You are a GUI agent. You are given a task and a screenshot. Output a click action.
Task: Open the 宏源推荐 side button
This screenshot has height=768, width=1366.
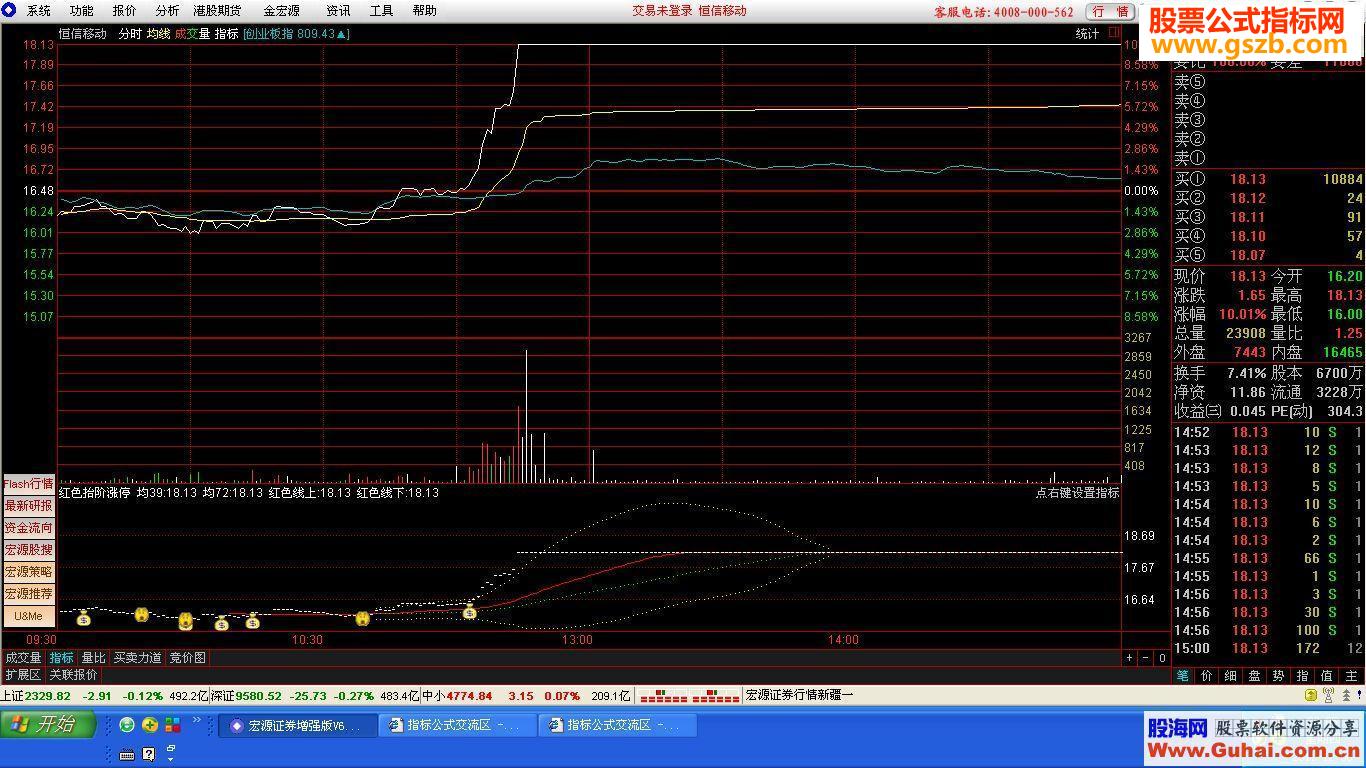pyautogui.click(x=29, y=594)
